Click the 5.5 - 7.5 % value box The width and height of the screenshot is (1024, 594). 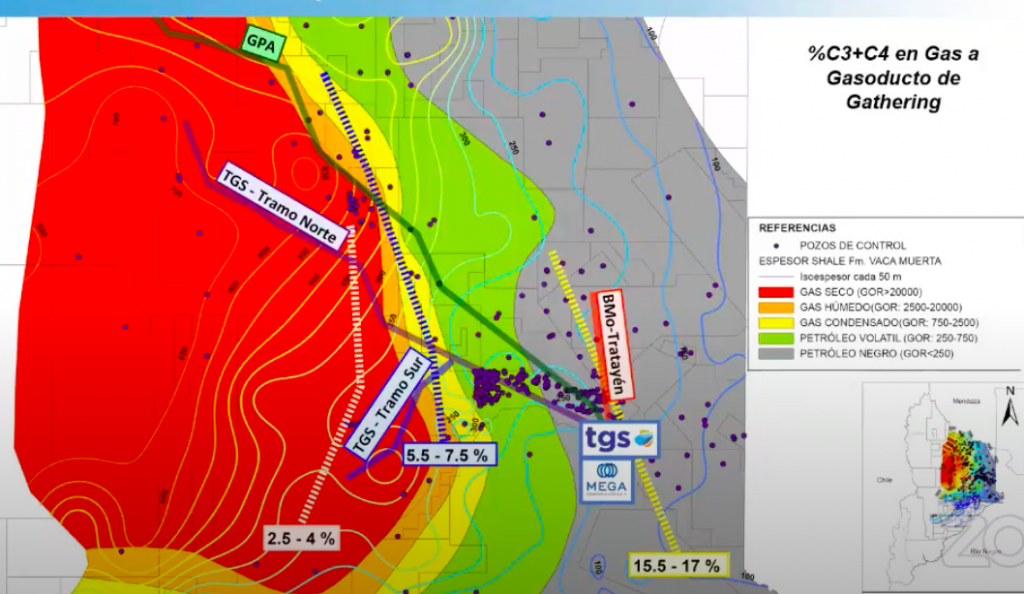point(448,455)
